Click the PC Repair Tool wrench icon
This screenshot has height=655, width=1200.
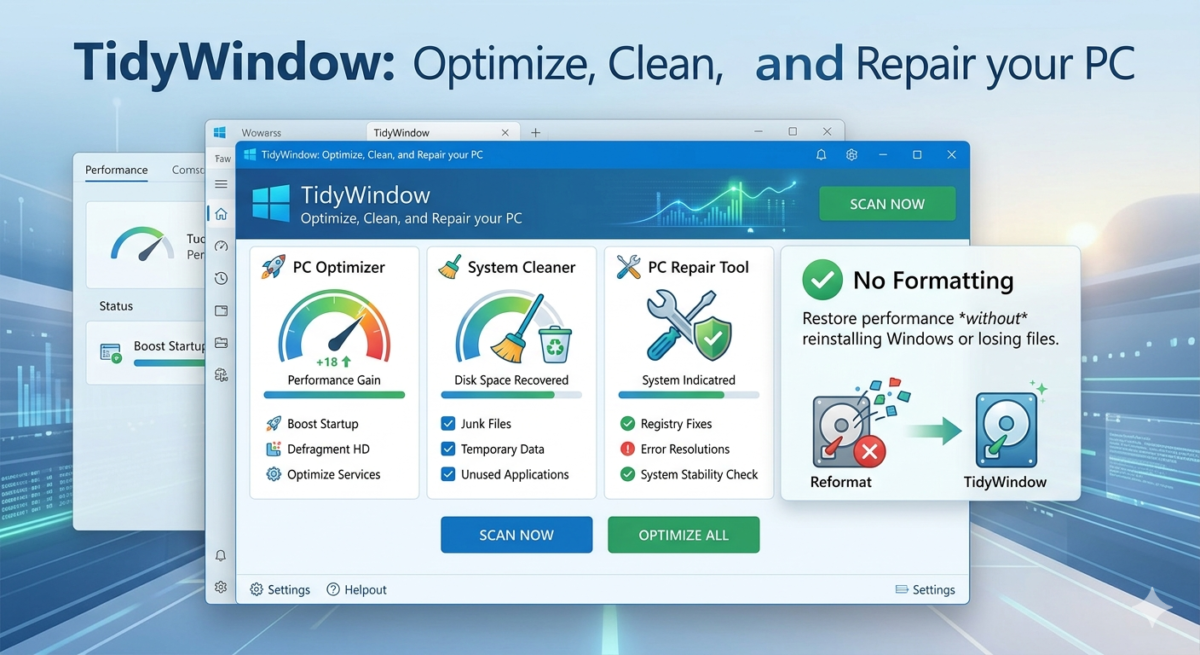628,267
